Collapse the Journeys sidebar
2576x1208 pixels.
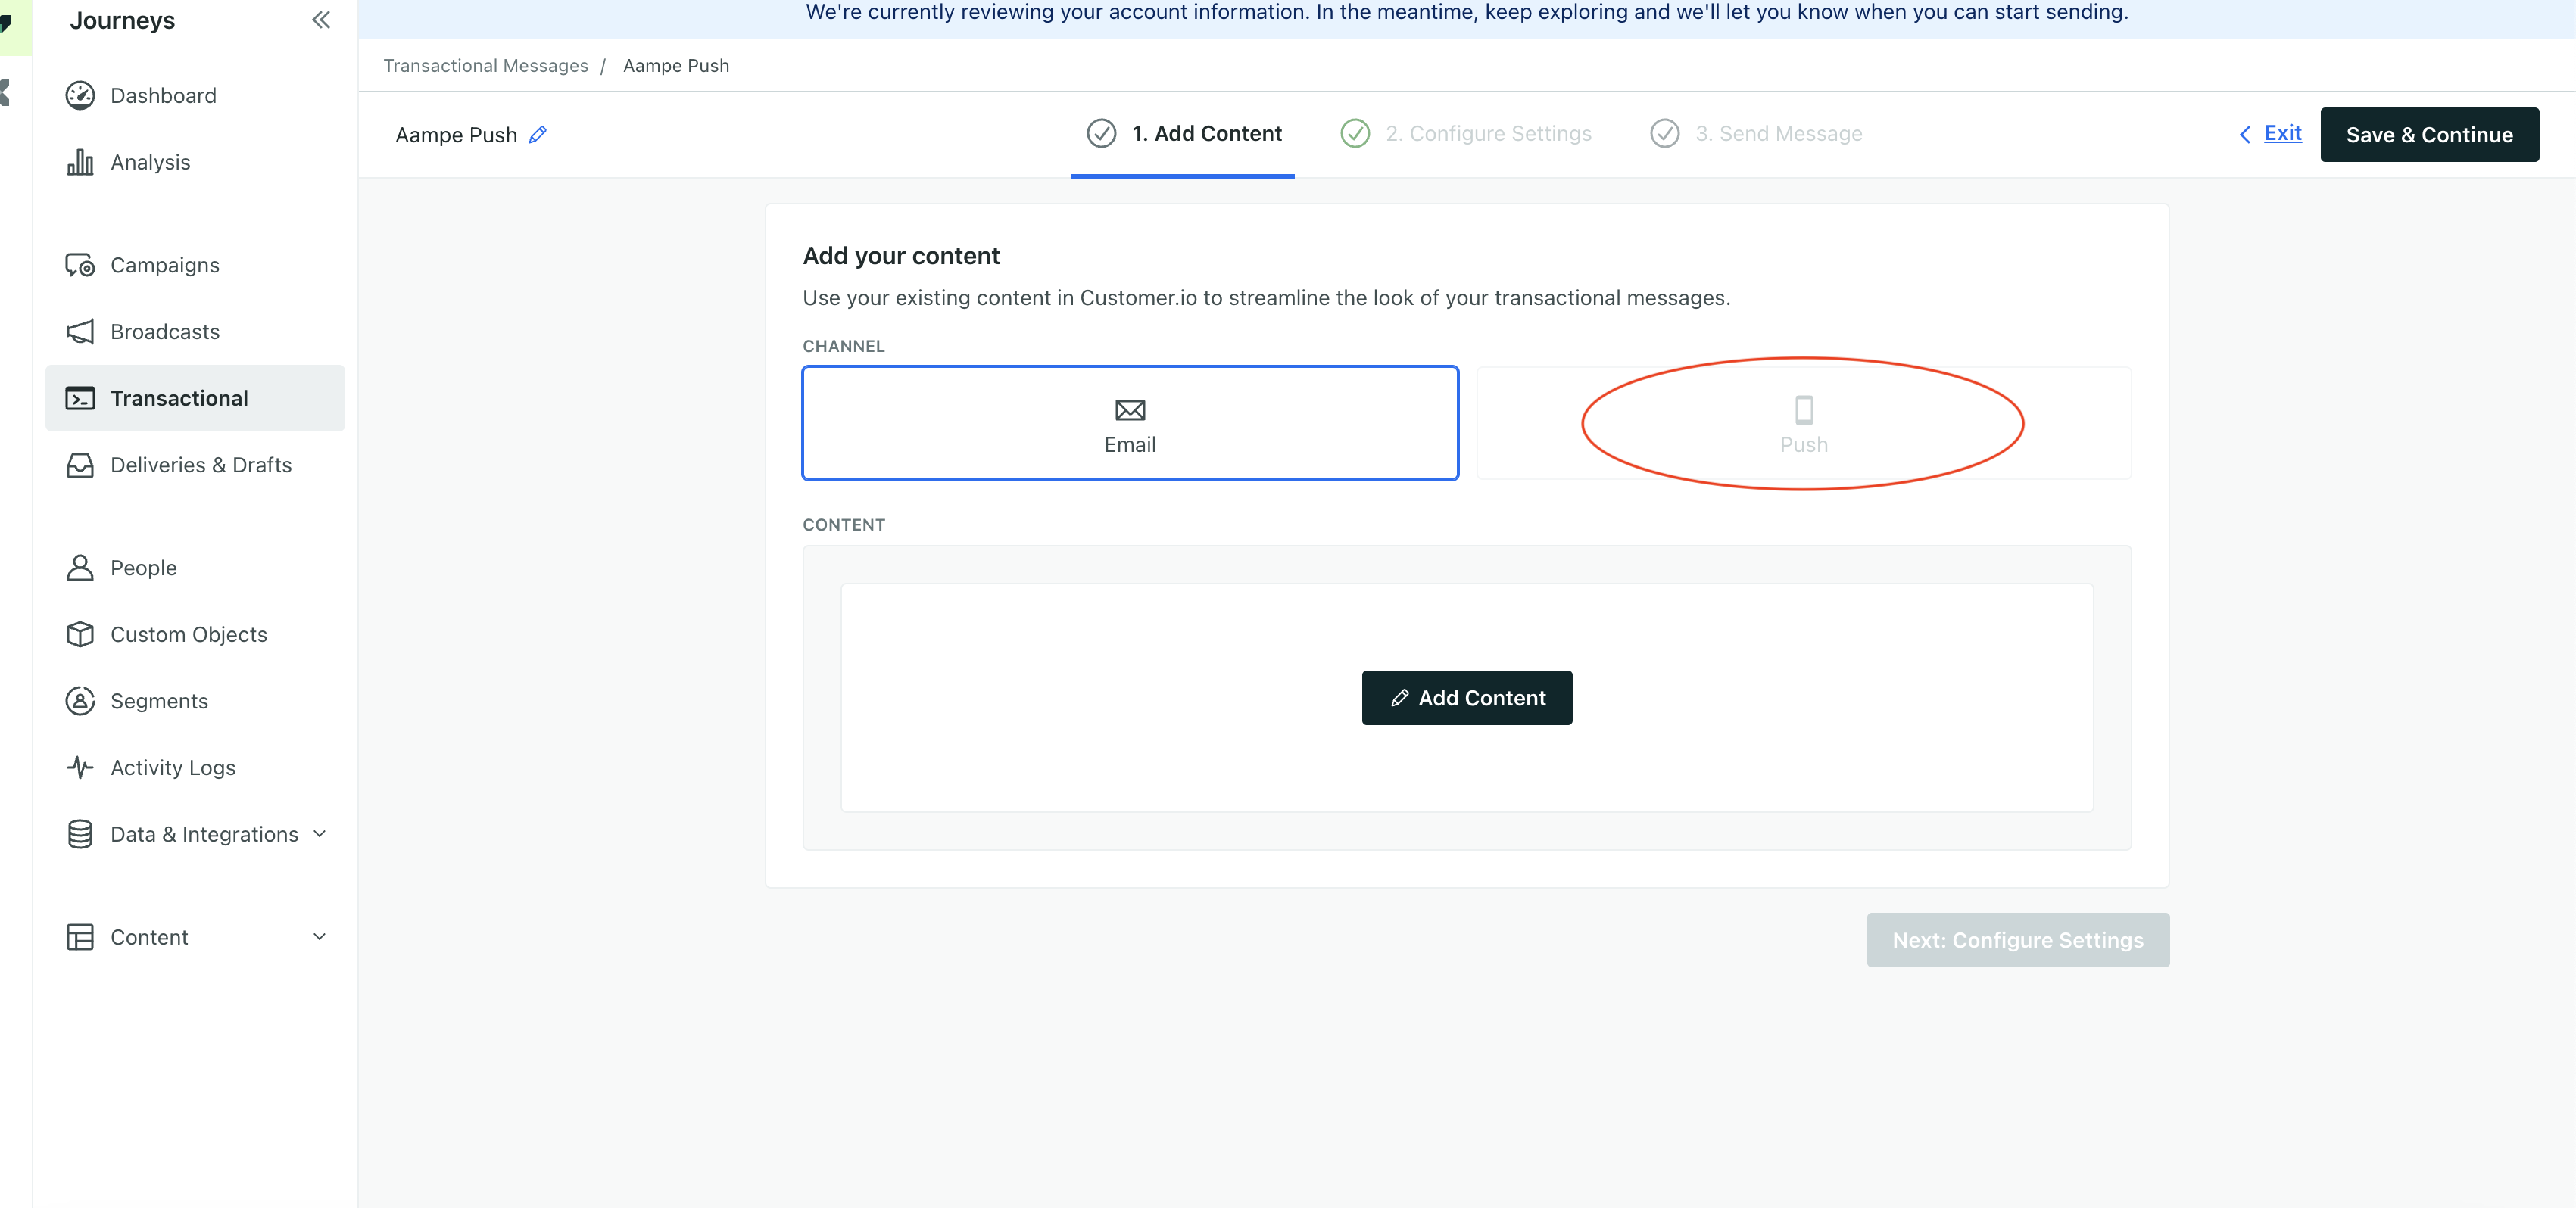click(x=321, y=19)
